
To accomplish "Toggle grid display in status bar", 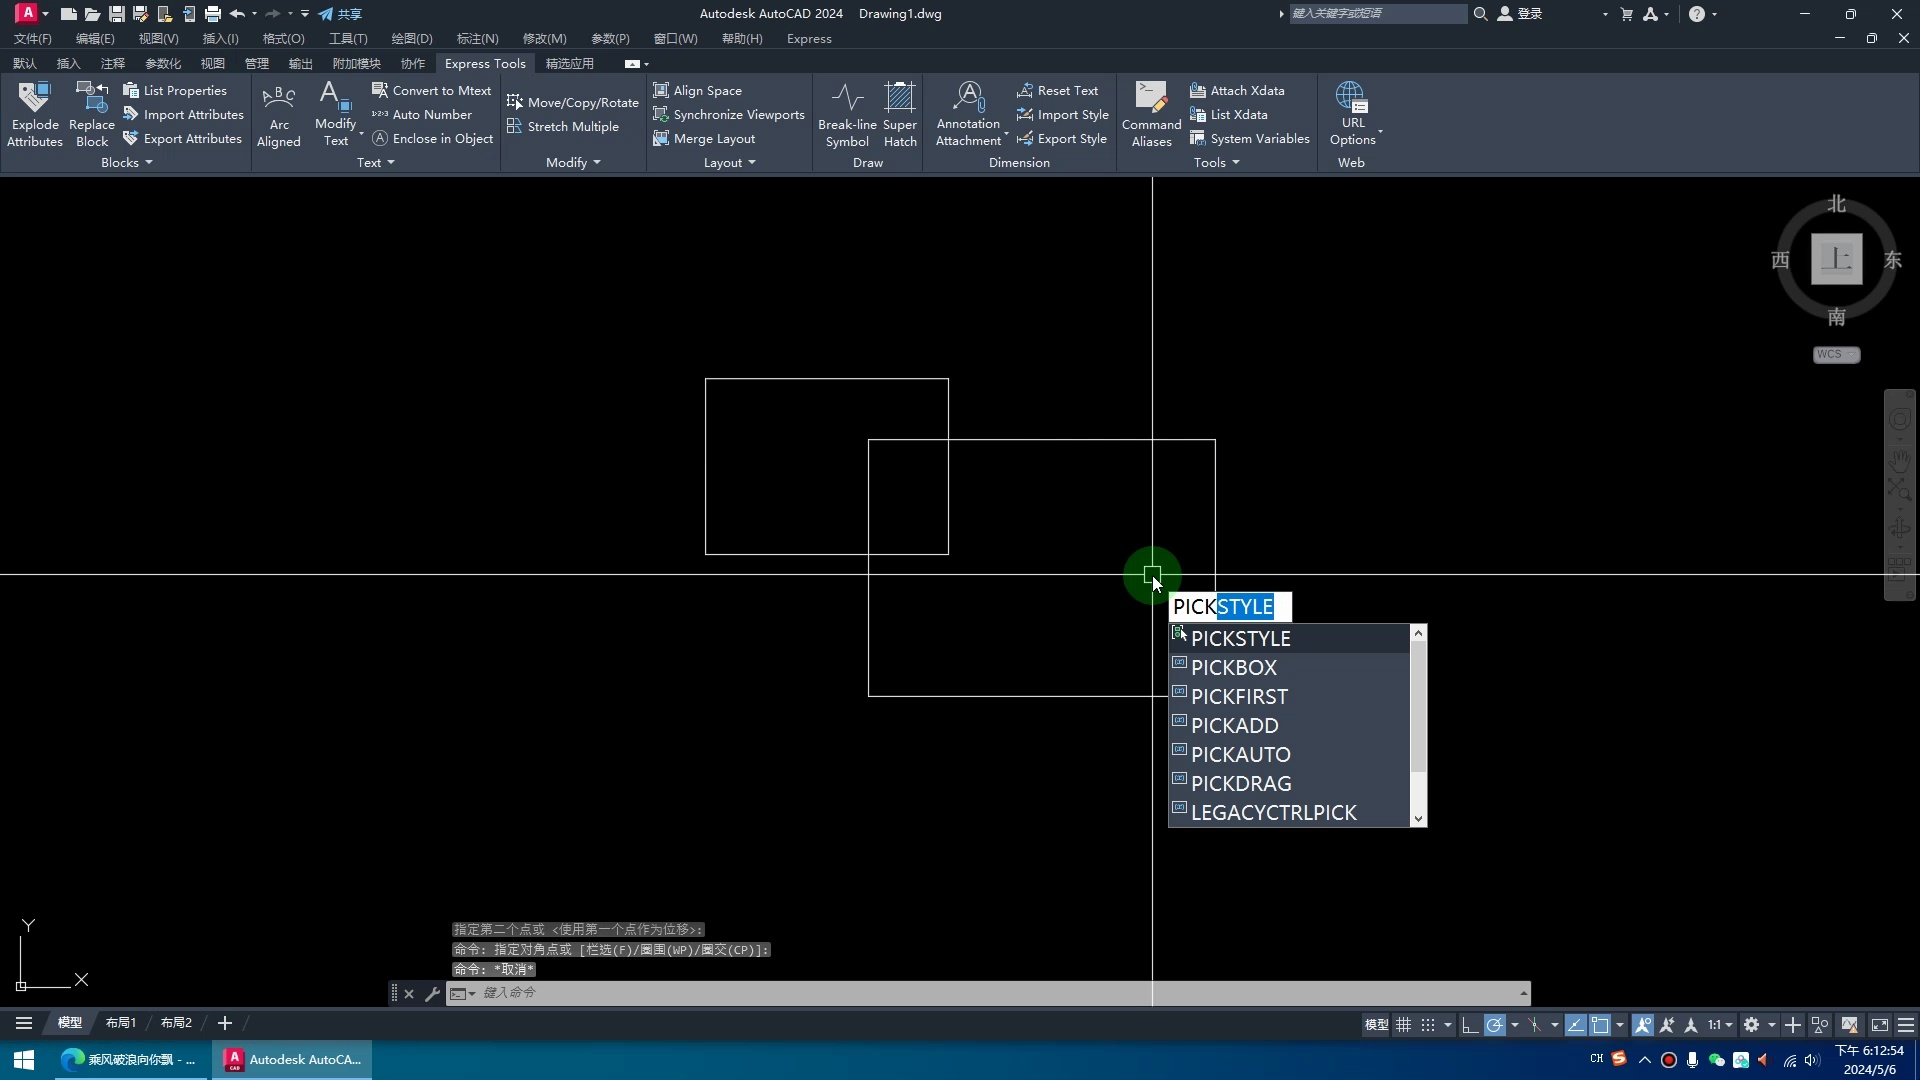I will pyautogui.click(x=1404, y=1025).
